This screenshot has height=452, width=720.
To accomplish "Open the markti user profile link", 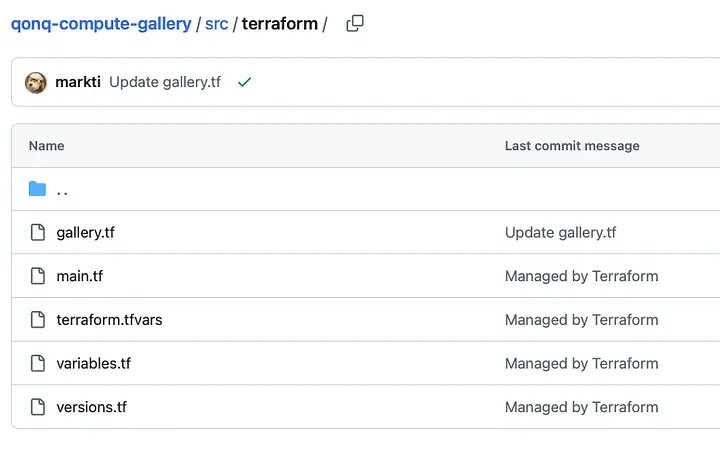I will tap(78, 82).
